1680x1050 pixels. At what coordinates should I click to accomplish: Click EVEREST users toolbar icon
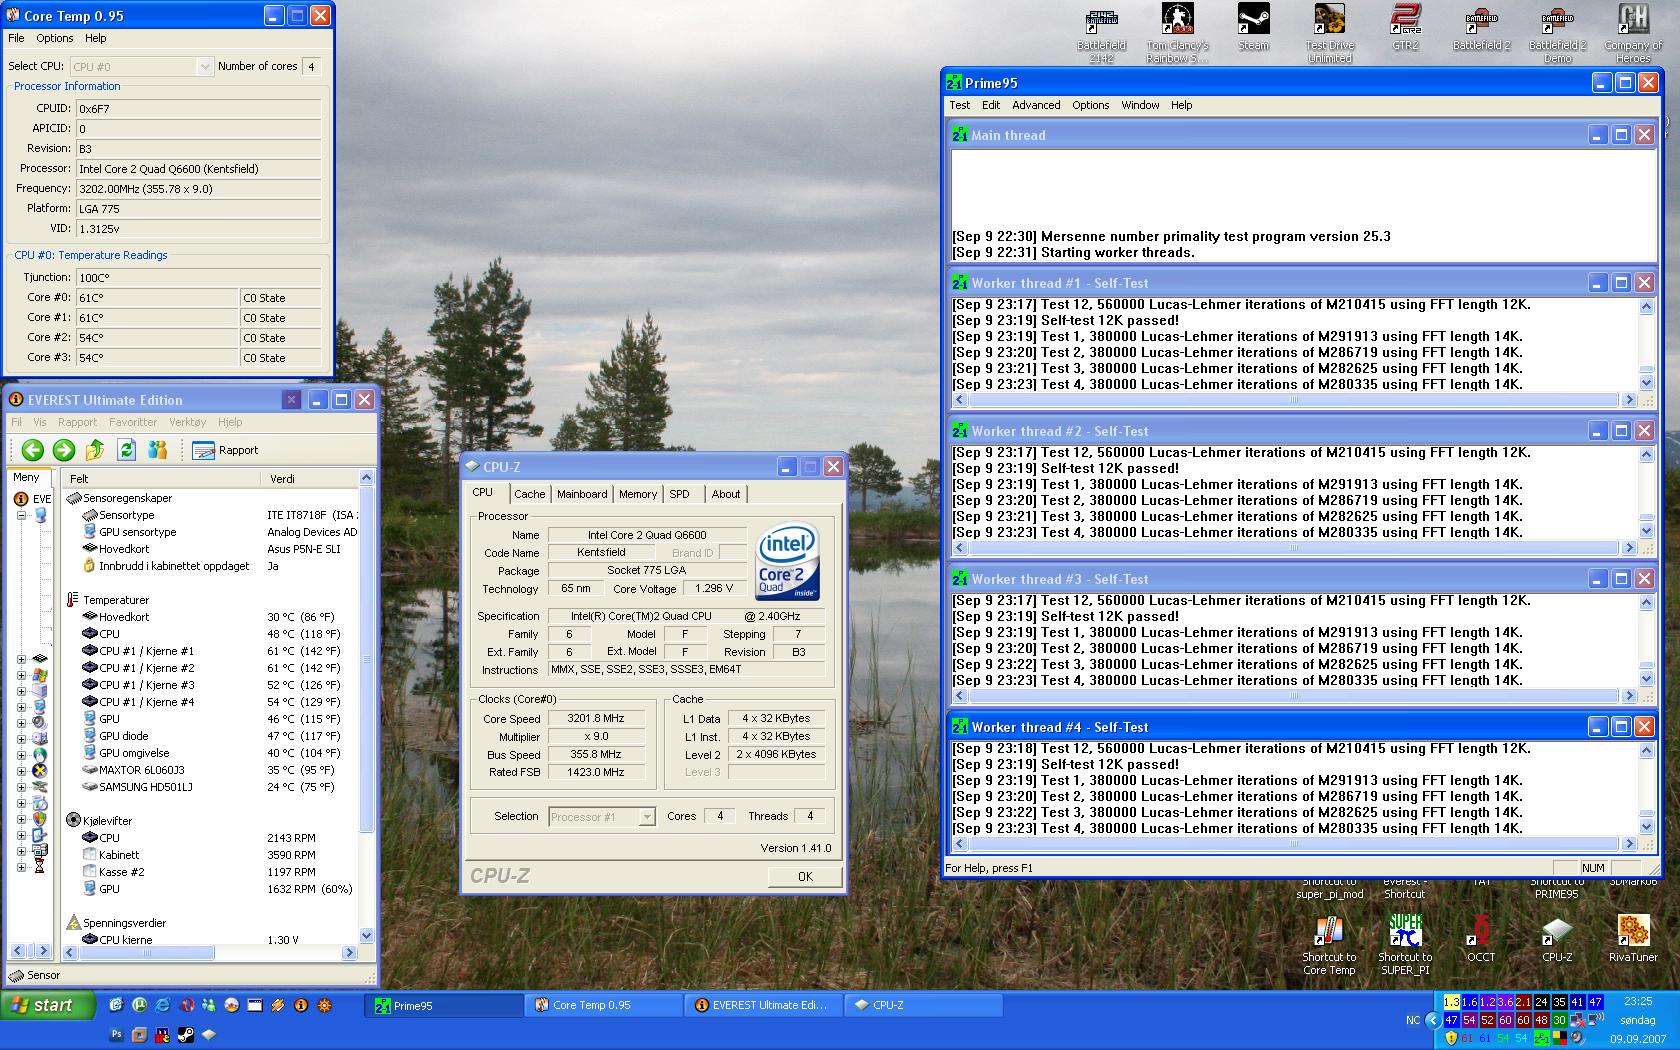click(x=157, y=450)
